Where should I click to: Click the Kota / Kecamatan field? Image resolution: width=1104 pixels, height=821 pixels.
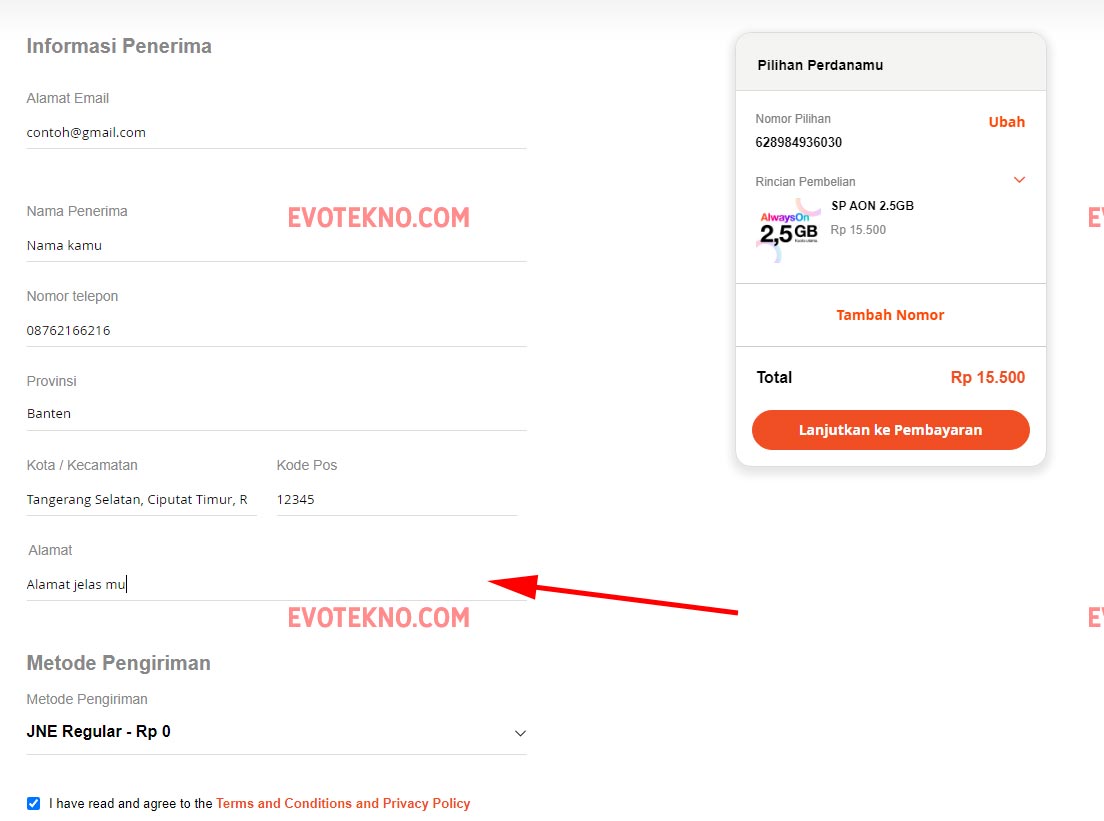pos(141,499)
